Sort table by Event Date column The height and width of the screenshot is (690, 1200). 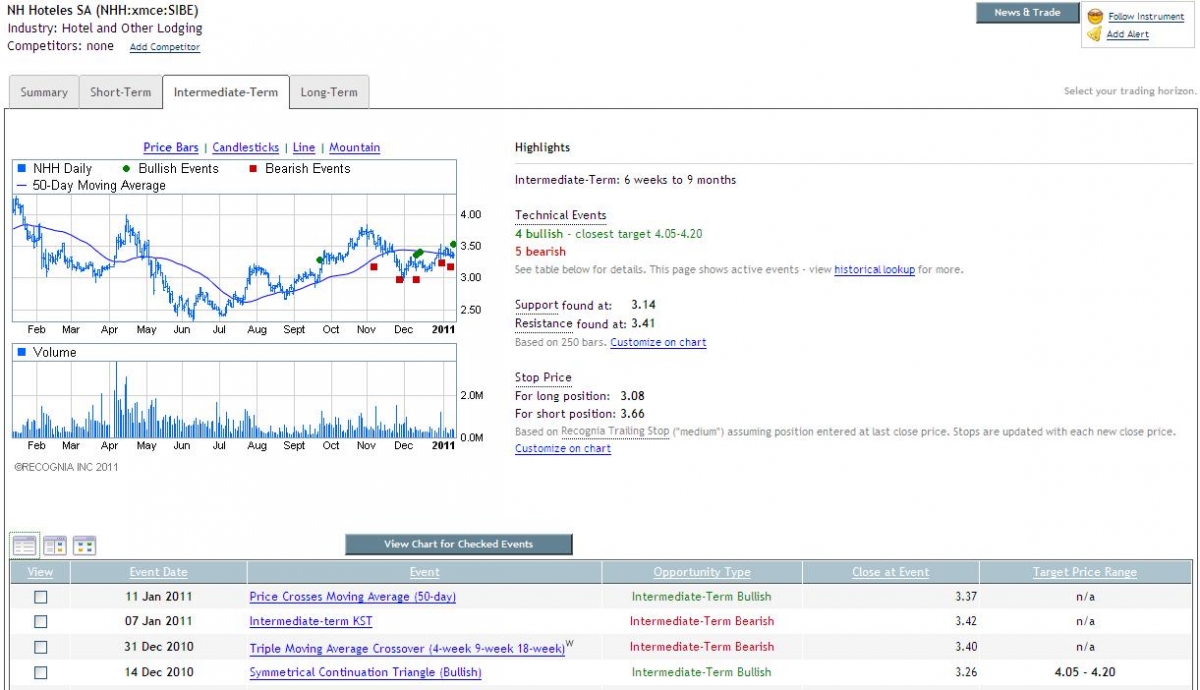[x=157, y=571]
